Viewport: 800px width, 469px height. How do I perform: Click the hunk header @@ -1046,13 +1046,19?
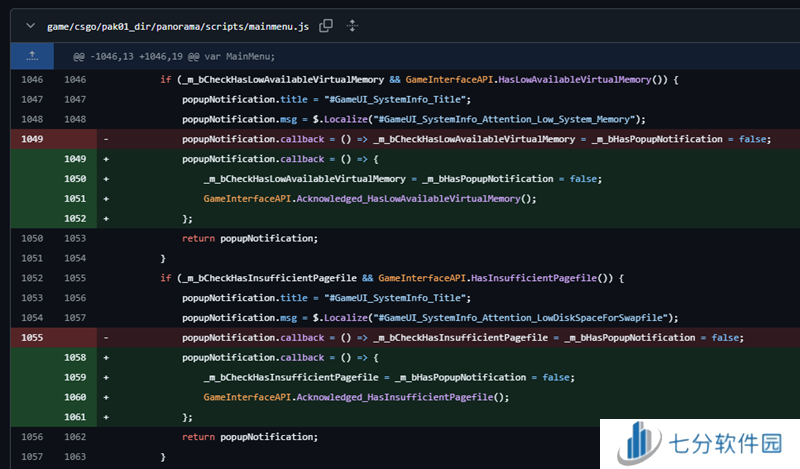coord(180,56)
